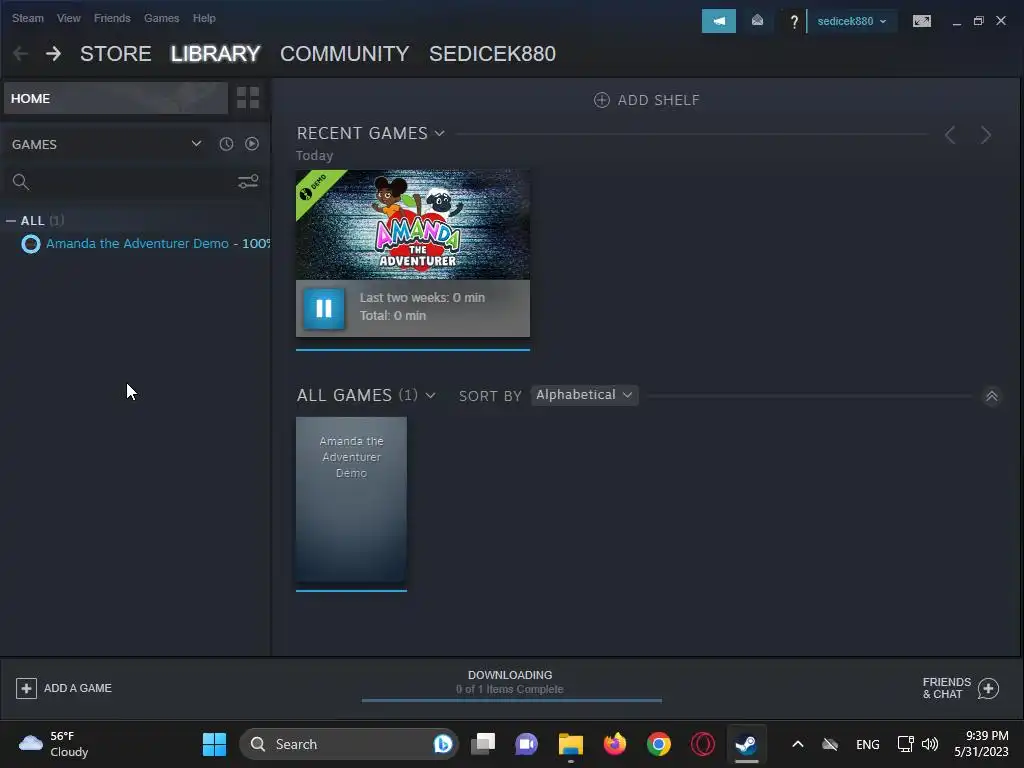This screenshot has height=768, width=1024.
Task: Open the COMMUNITY tab
Action: click(x=345, y=54)
